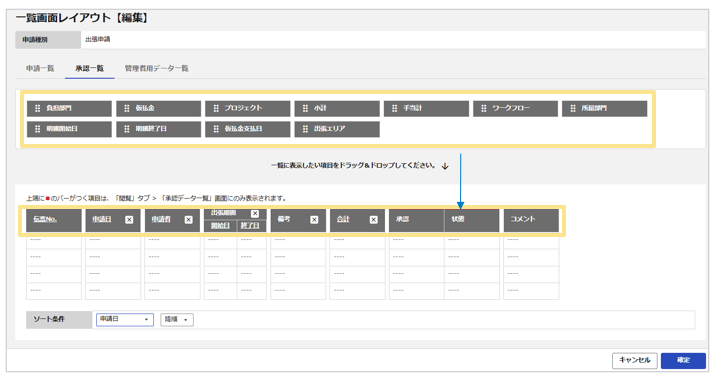717x381 pixels.
Task: Click the drag handle on 所属部門 item
Action: point(573,108)
